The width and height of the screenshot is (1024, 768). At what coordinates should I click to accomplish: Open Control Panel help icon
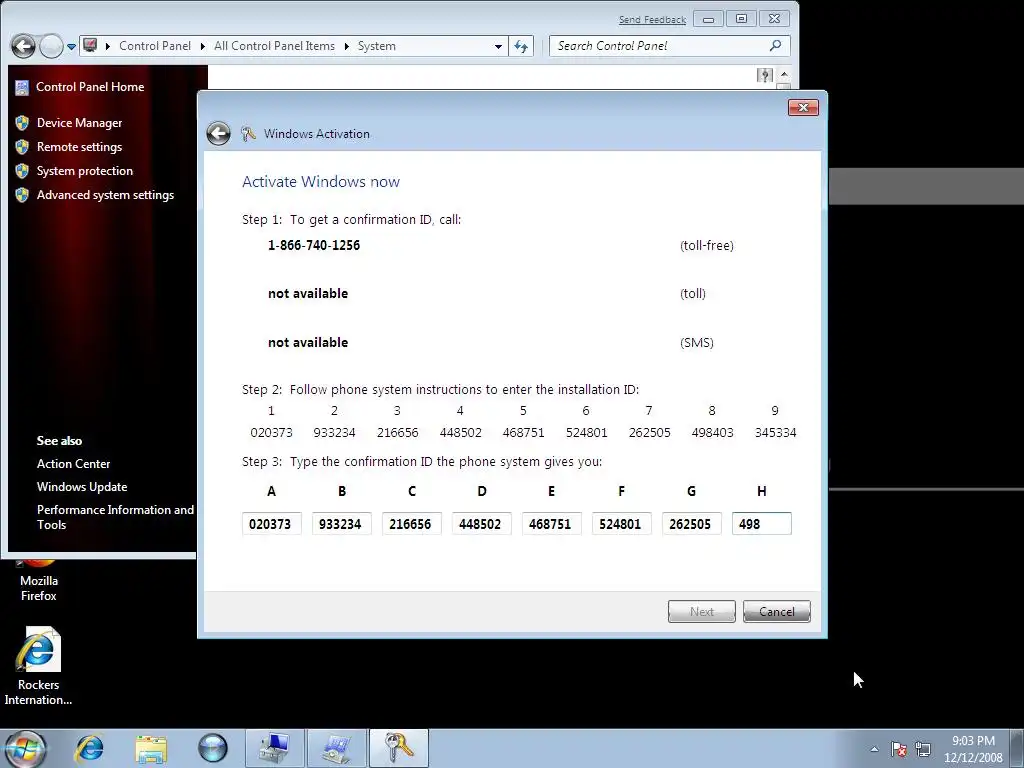pos(765,75)
